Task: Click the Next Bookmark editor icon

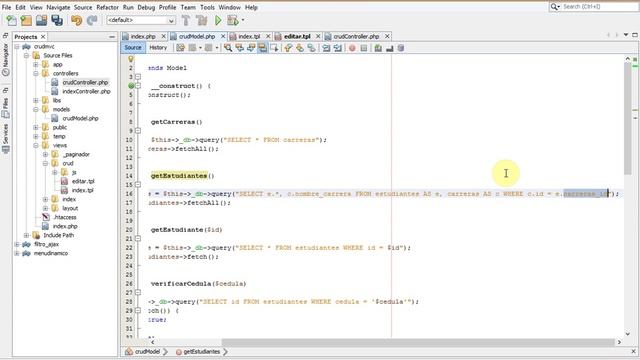Action: 300,48
